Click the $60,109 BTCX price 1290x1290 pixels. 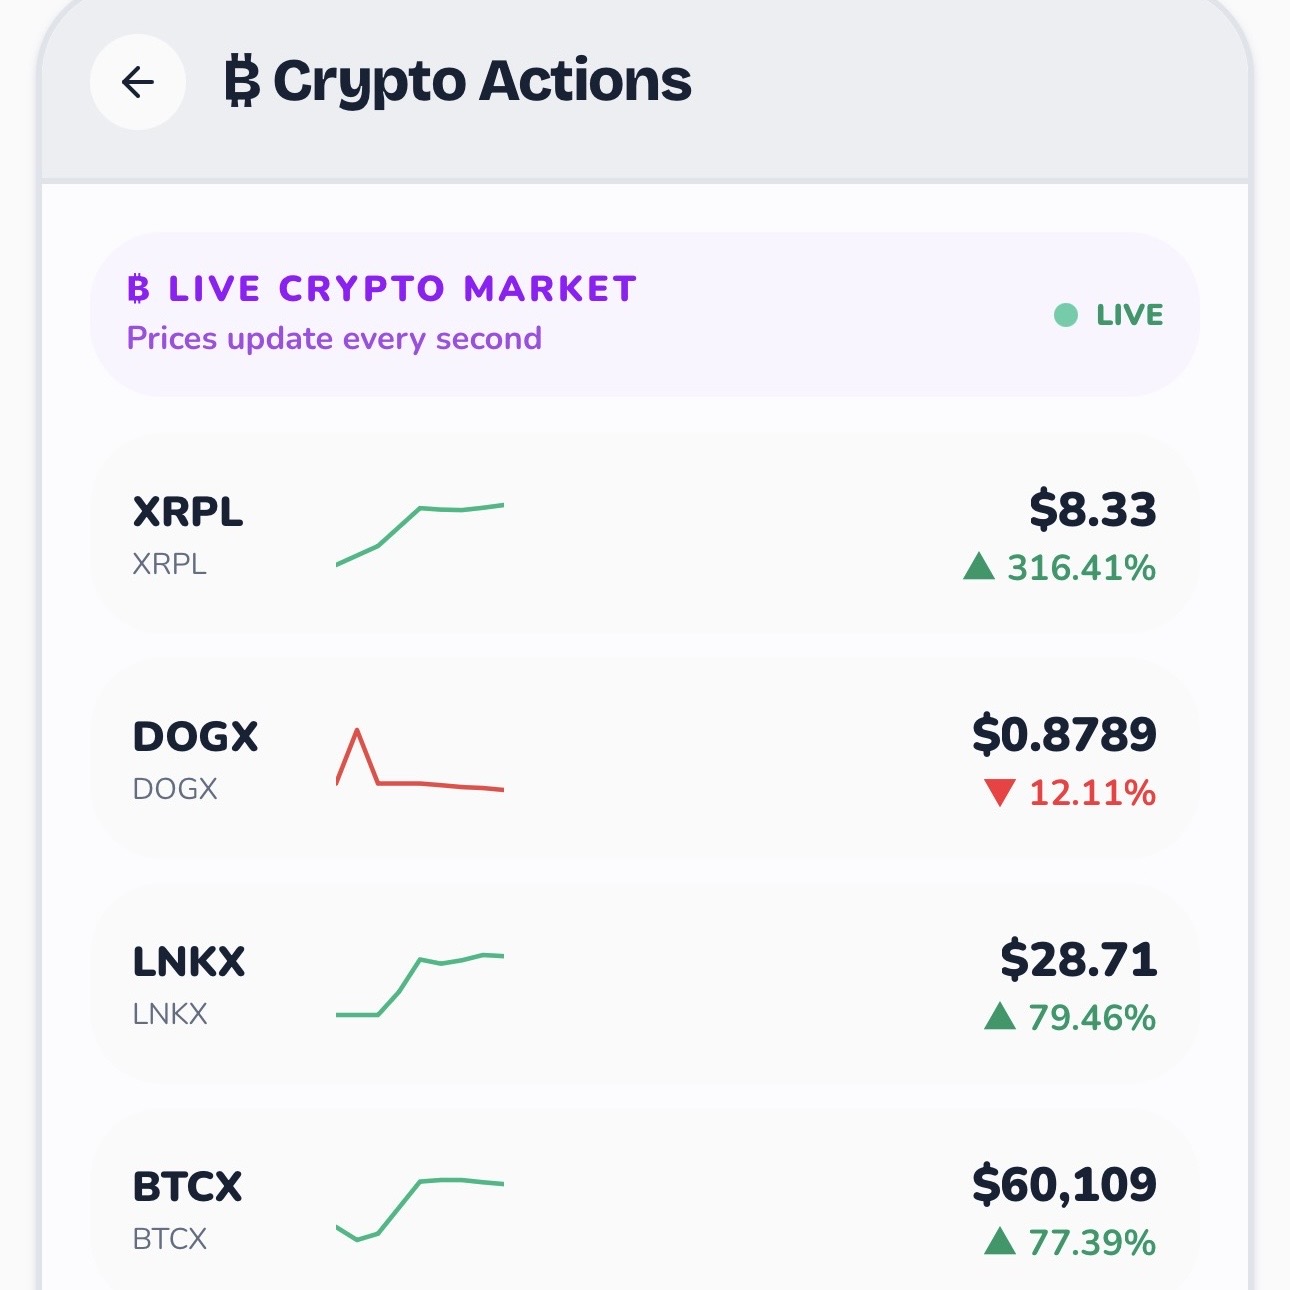1064,1185
